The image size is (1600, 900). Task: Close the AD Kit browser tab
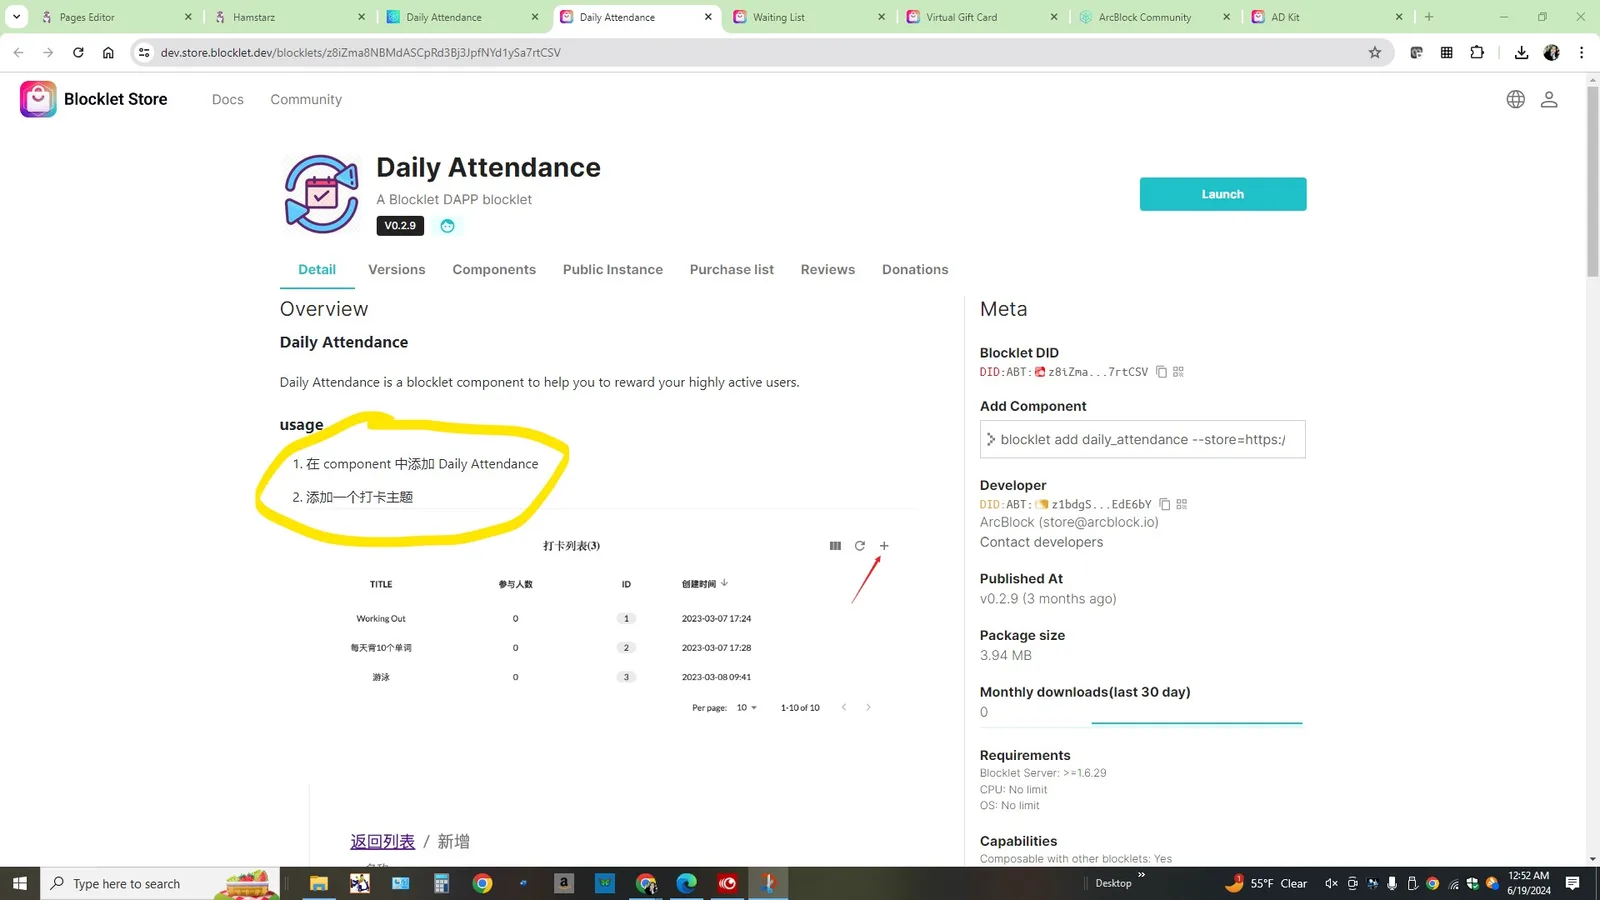[1399, 17]
